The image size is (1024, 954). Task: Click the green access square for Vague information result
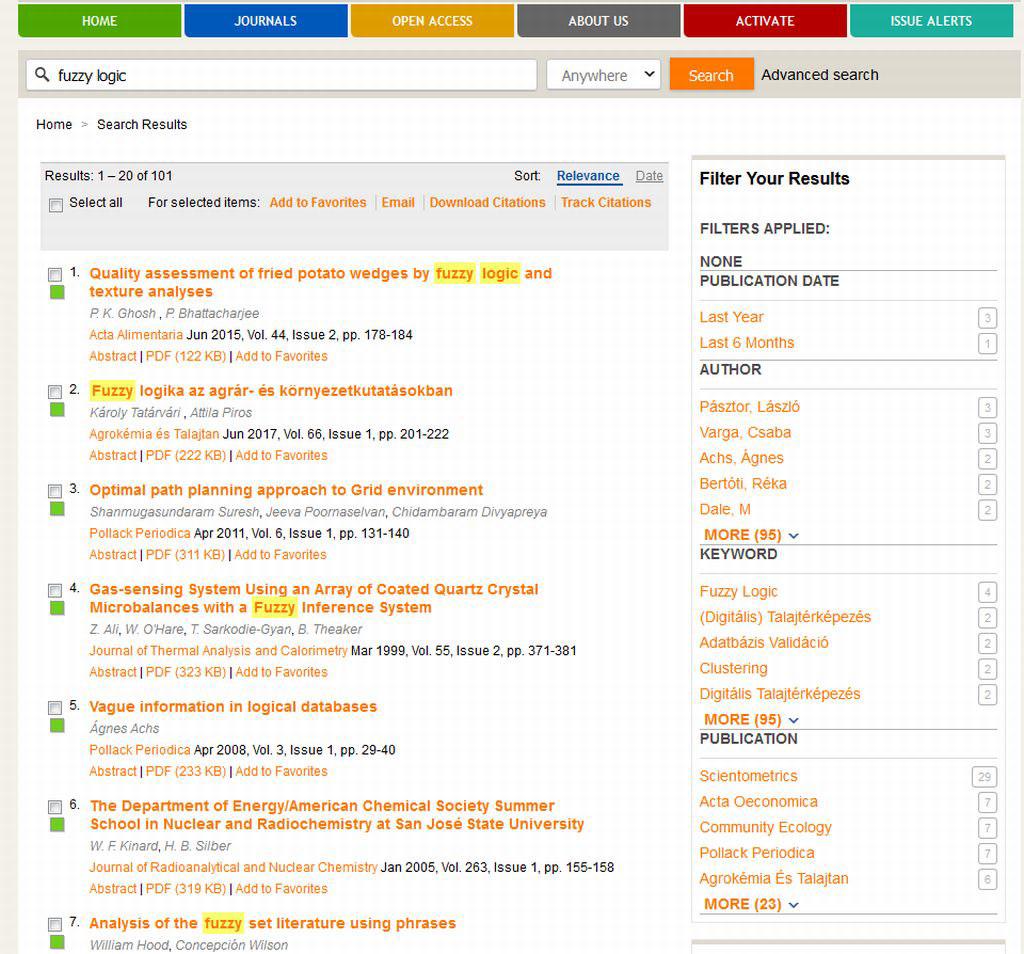(x=57, y=725)
